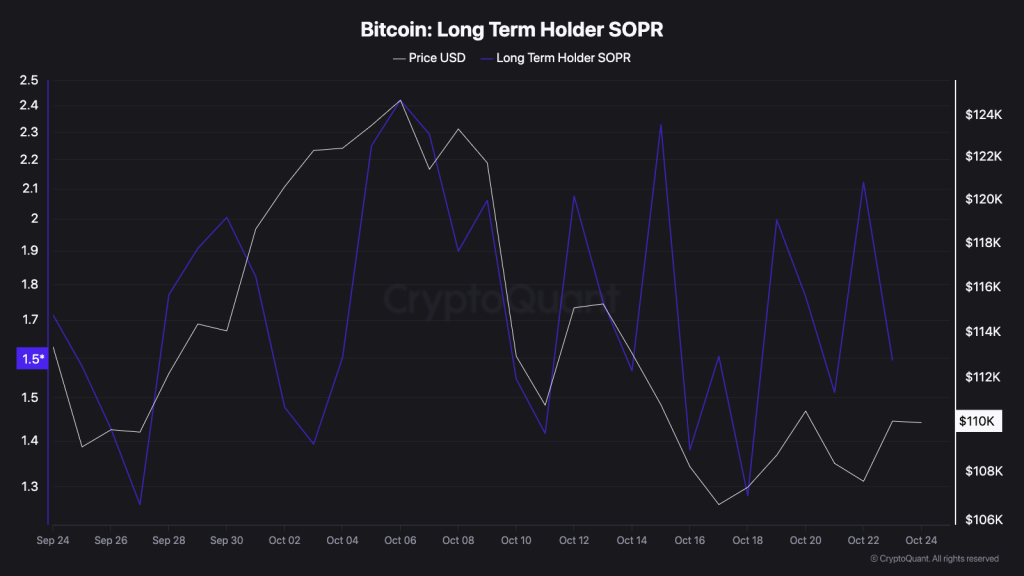Click the CryptoQuant watermark in chart center
The image size is (1024, 576).
coord(502,298)
